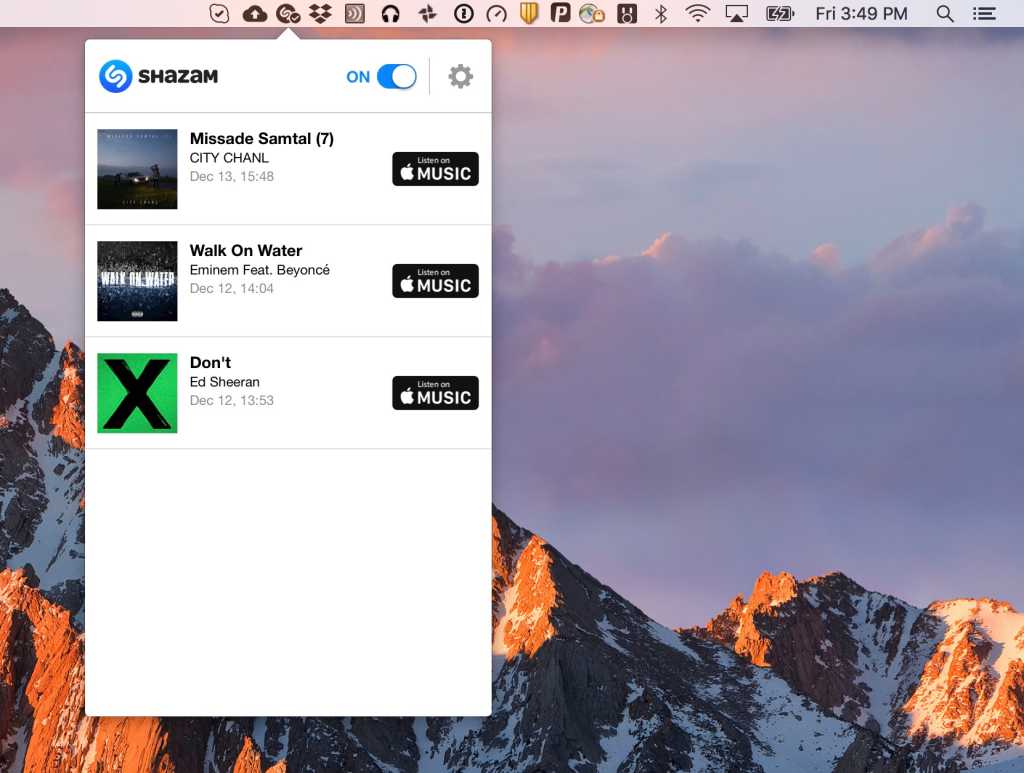Click the Dec 12, 13:53 timestamp
The image size is (1024, 773).
[231, 400]
